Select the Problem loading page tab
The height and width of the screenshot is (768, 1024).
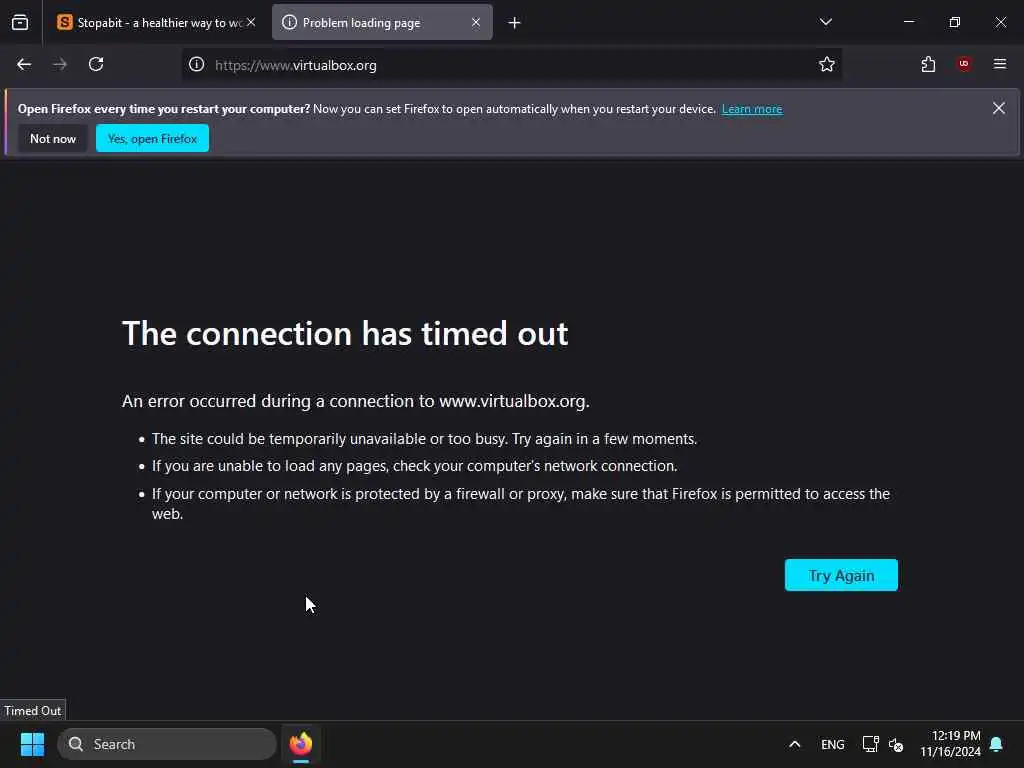[382, 22]
